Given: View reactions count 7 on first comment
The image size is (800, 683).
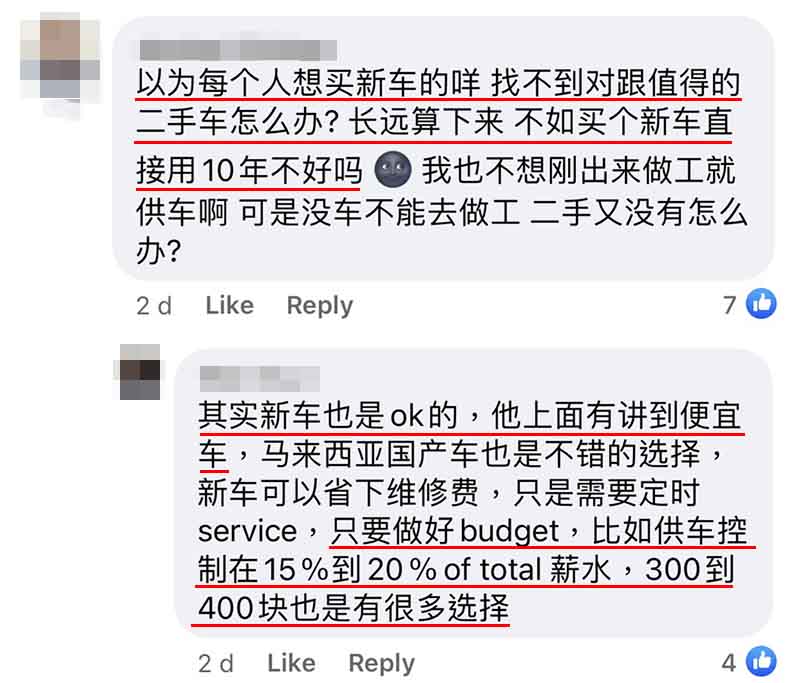Looking at the screenshot, I should (x=730, y=305).
